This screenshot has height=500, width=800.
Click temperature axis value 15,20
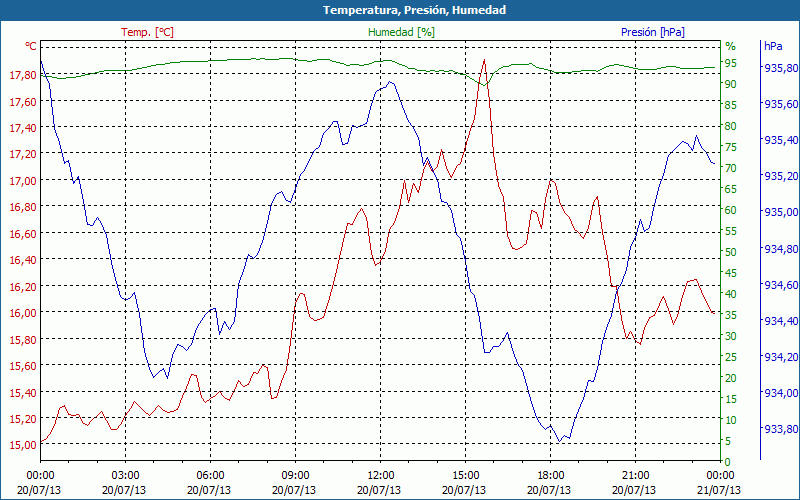point(23,419)
